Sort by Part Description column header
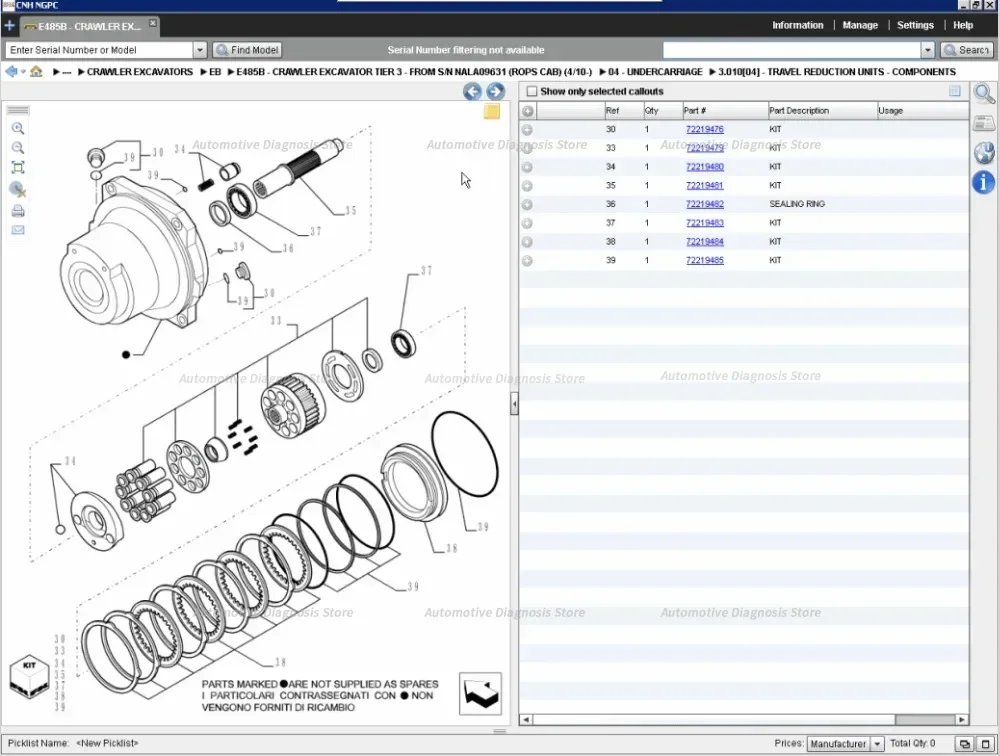 coord(822,111)
